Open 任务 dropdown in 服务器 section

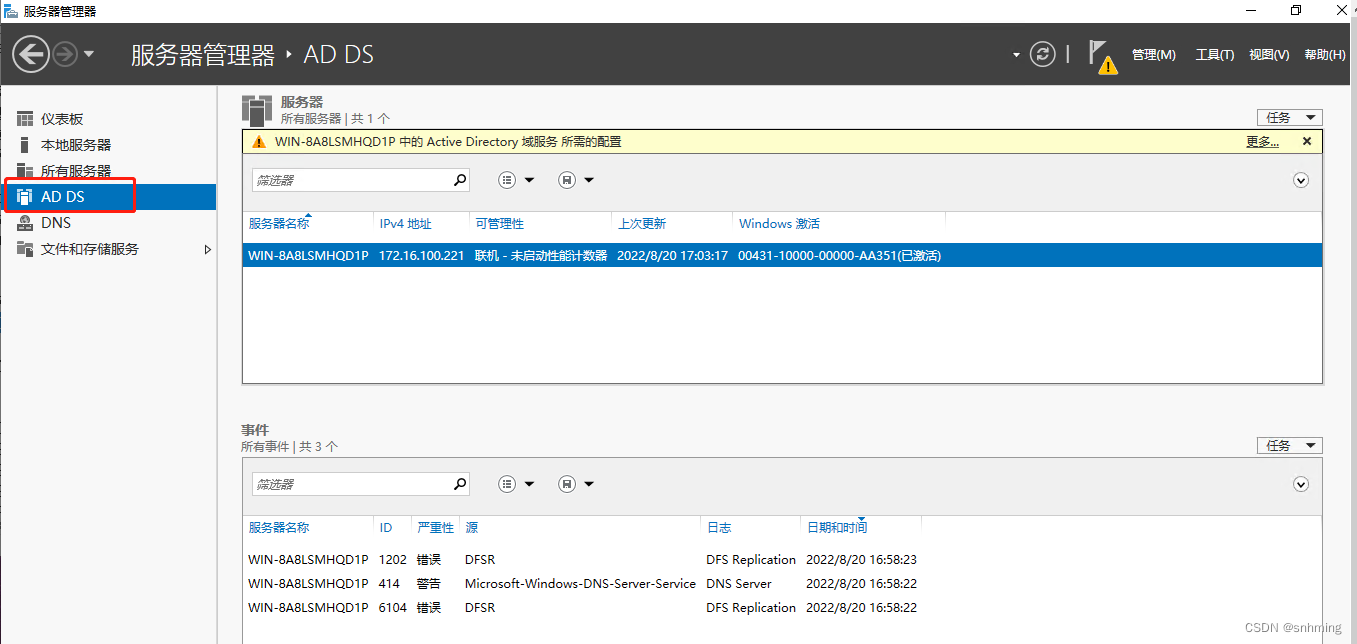click(x=1289, y=117)
